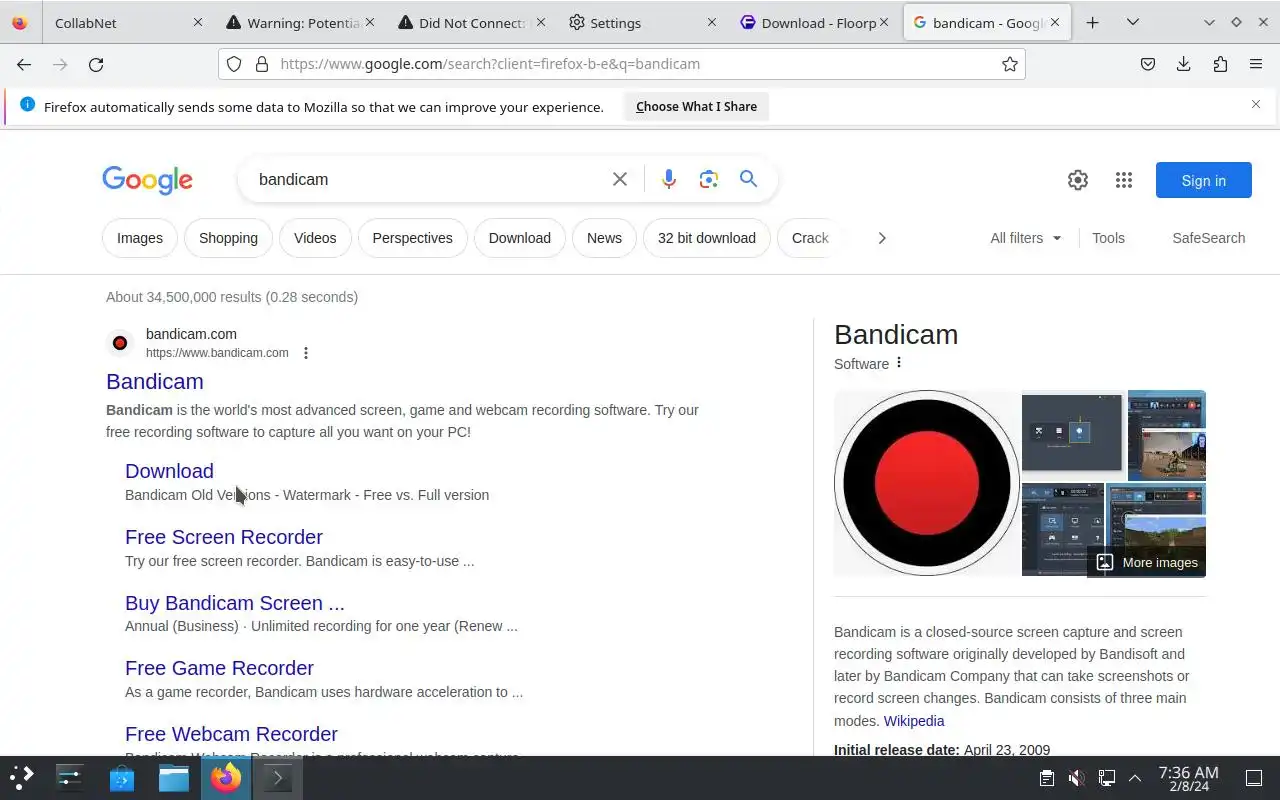
Task: Expand the All filters dropdown
Action: pyautogui.click(x=1026, y=238)
